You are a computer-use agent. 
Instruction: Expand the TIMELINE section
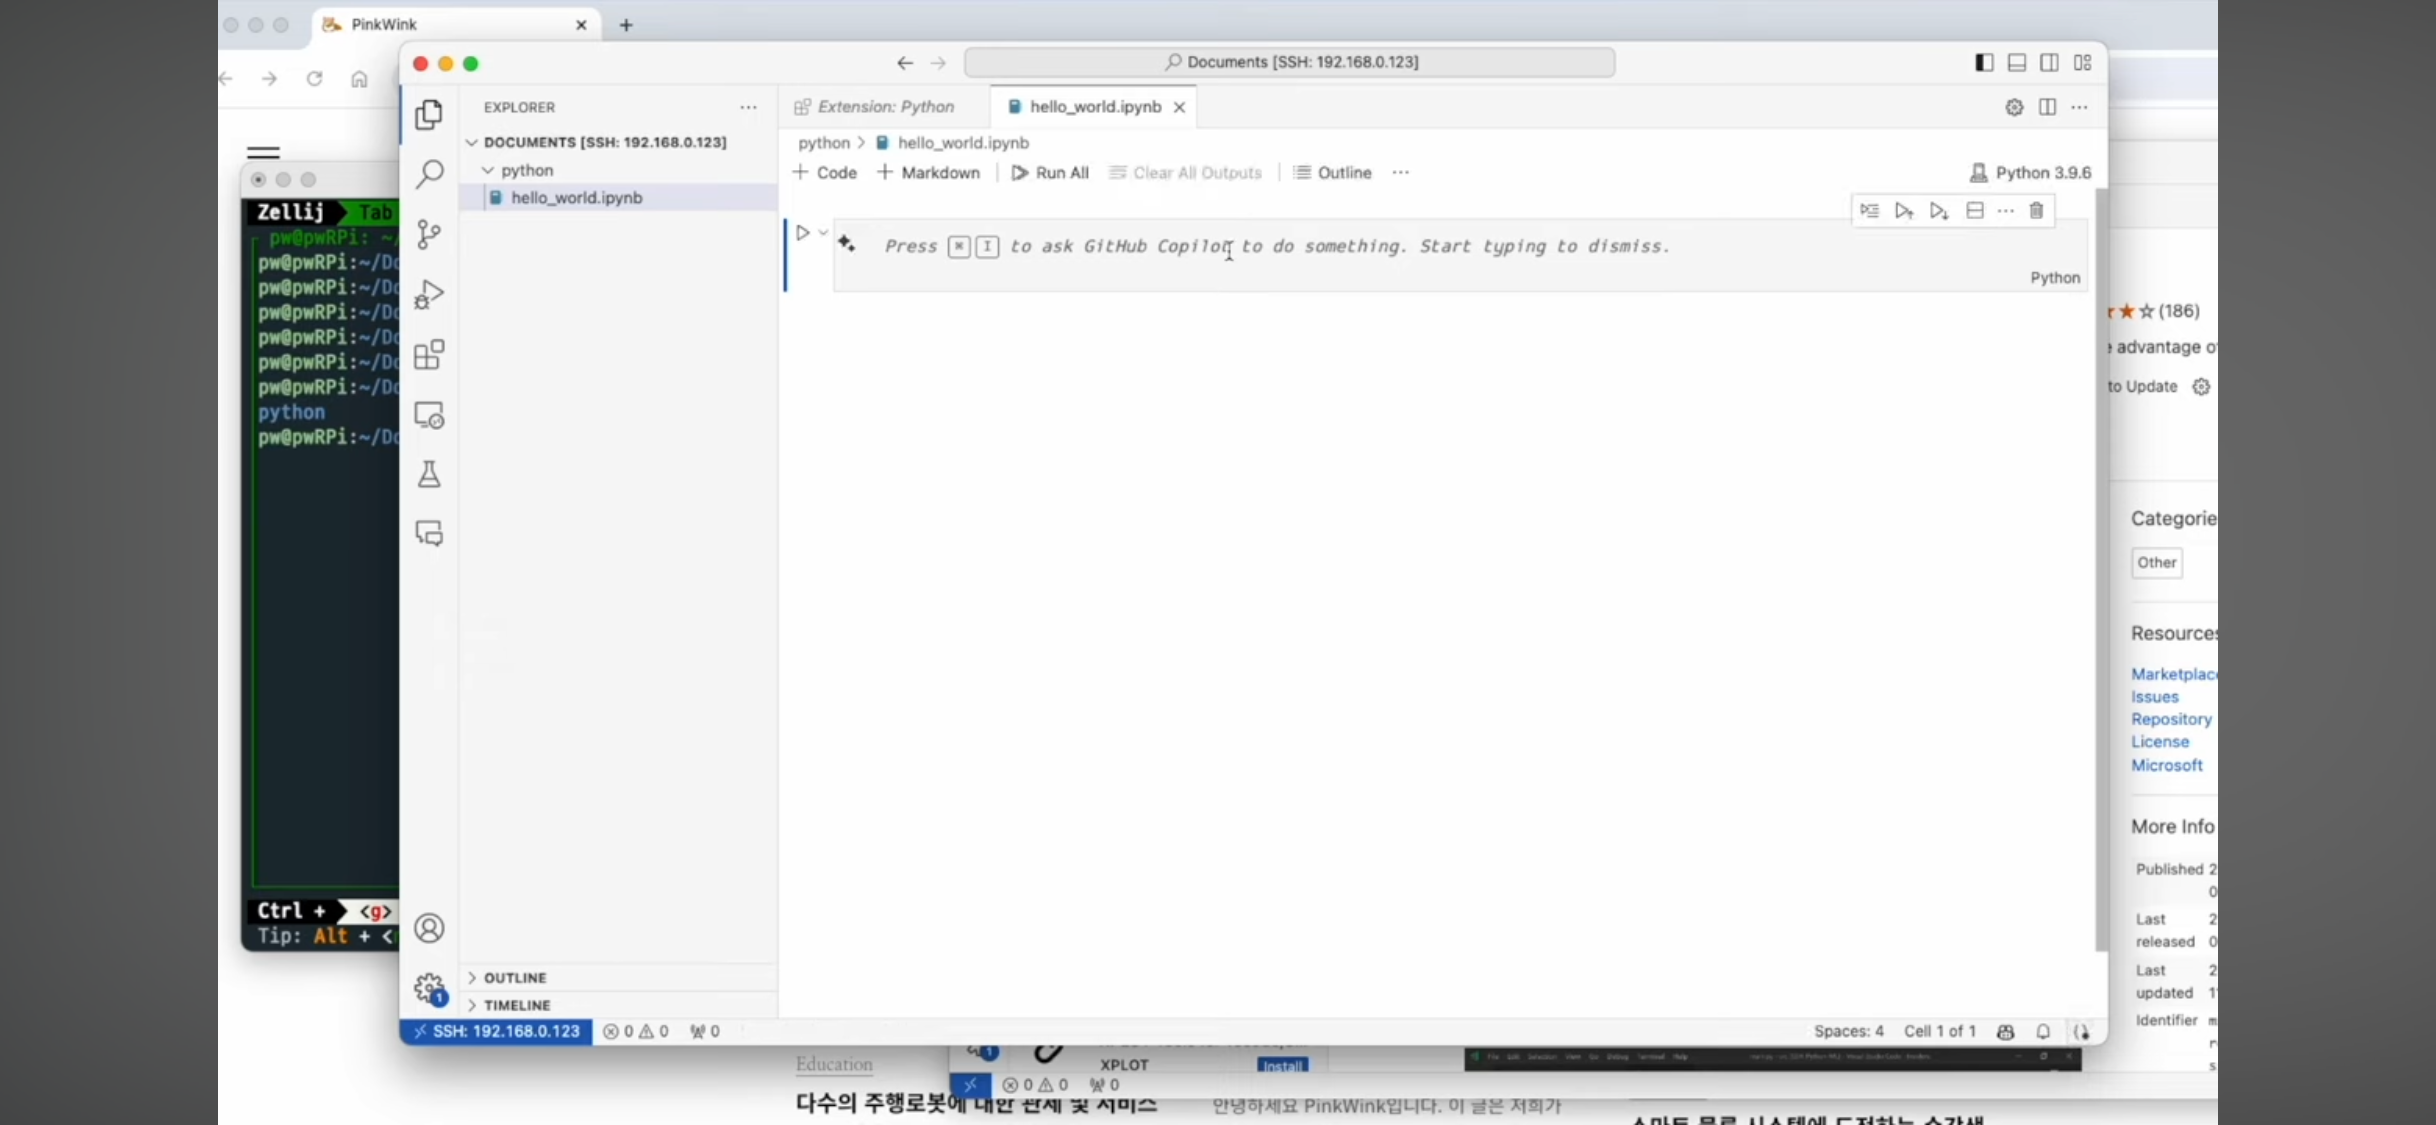517,1005
